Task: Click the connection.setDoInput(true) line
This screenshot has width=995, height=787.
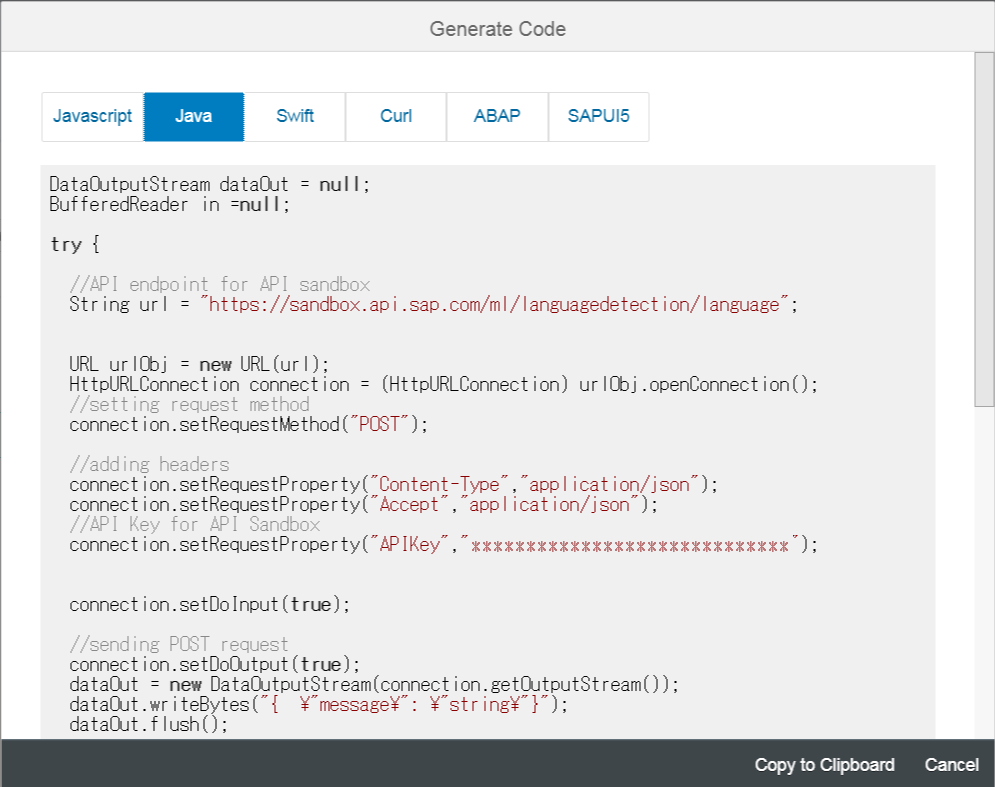Action: click(x=210, y=605)
